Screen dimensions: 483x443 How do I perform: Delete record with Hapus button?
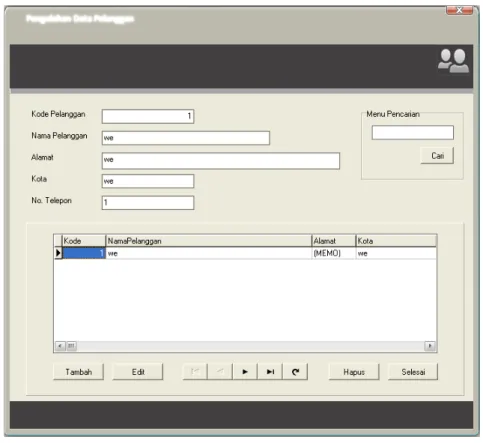(354, 372)
